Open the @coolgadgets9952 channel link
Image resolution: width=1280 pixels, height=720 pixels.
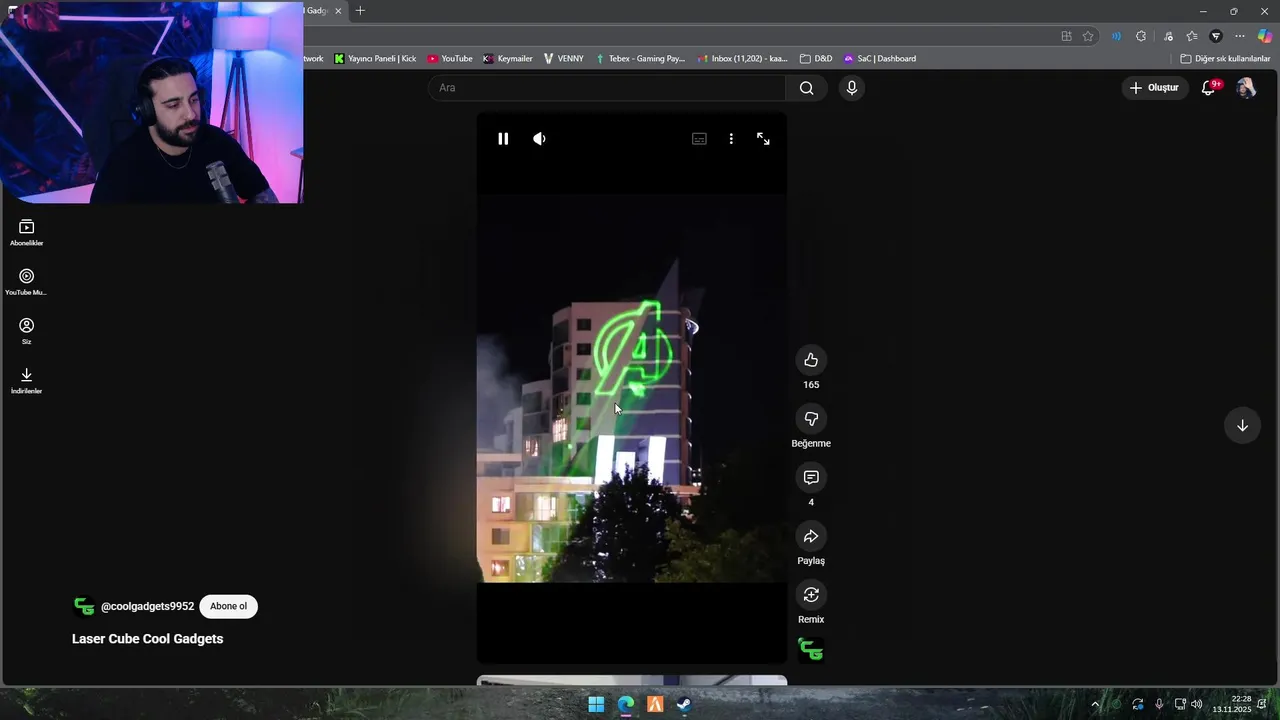click(x=148, y=606)
